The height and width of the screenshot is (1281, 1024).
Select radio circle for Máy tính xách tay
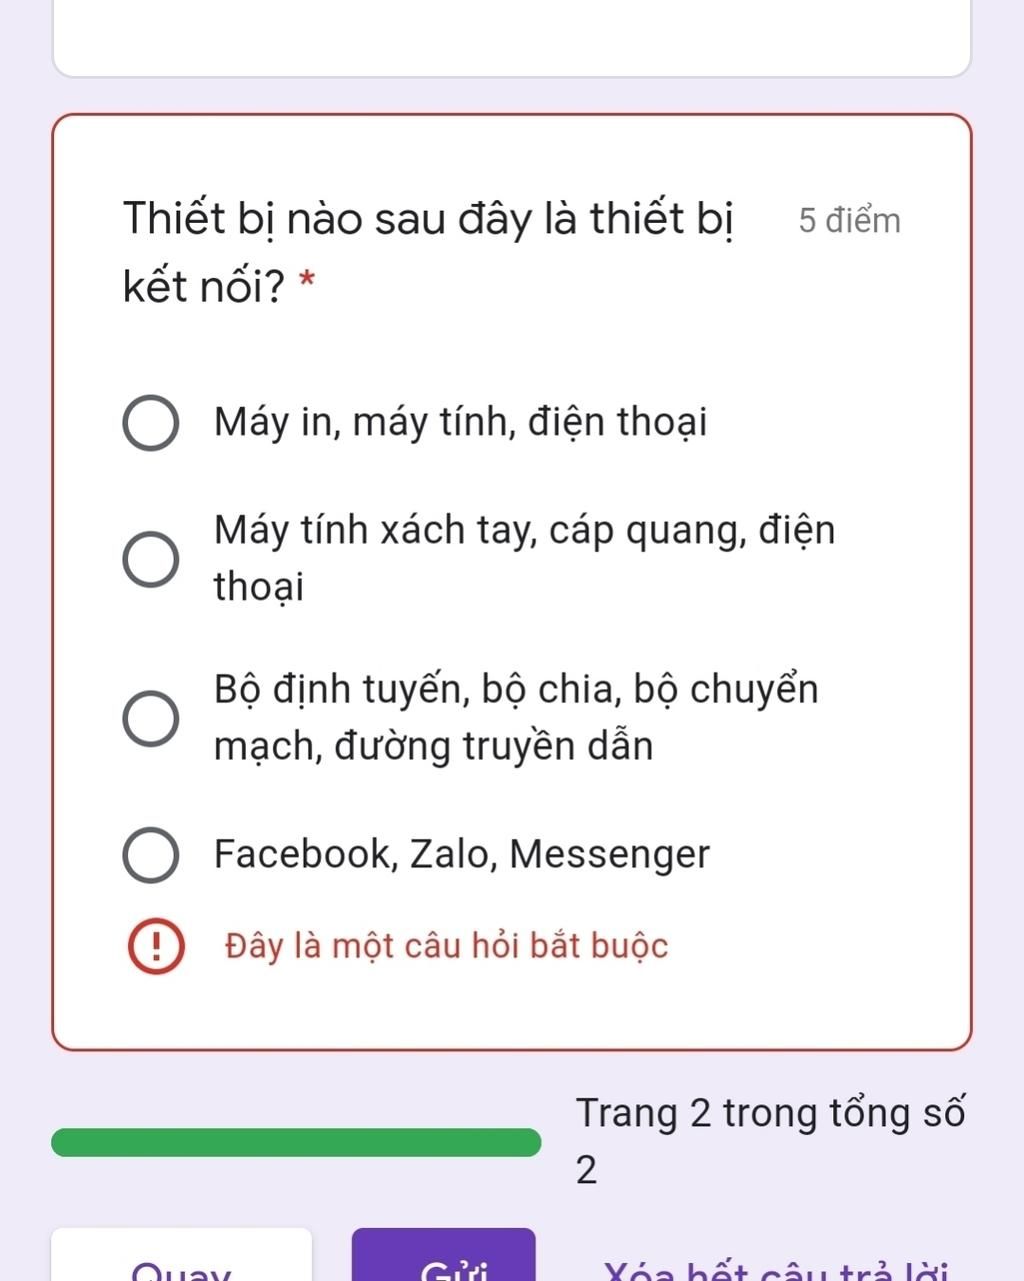click(x=151, y=558)
